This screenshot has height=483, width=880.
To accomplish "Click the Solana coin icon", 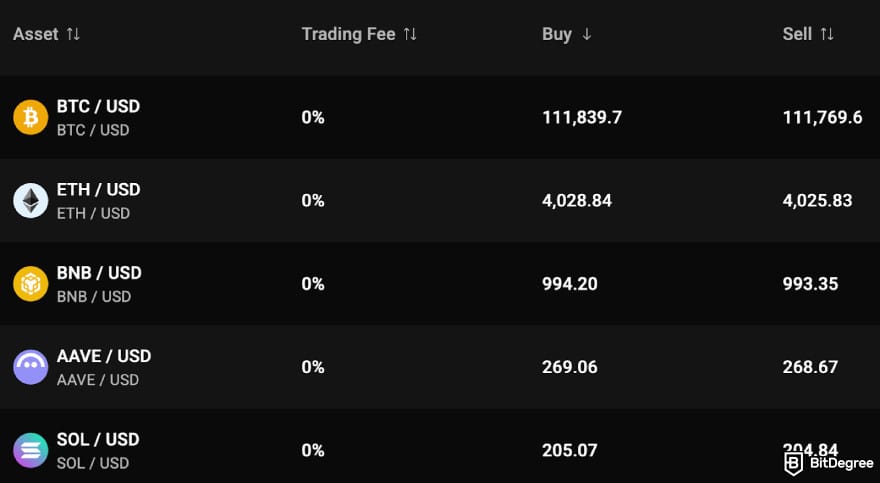I will tap(30, 450).
